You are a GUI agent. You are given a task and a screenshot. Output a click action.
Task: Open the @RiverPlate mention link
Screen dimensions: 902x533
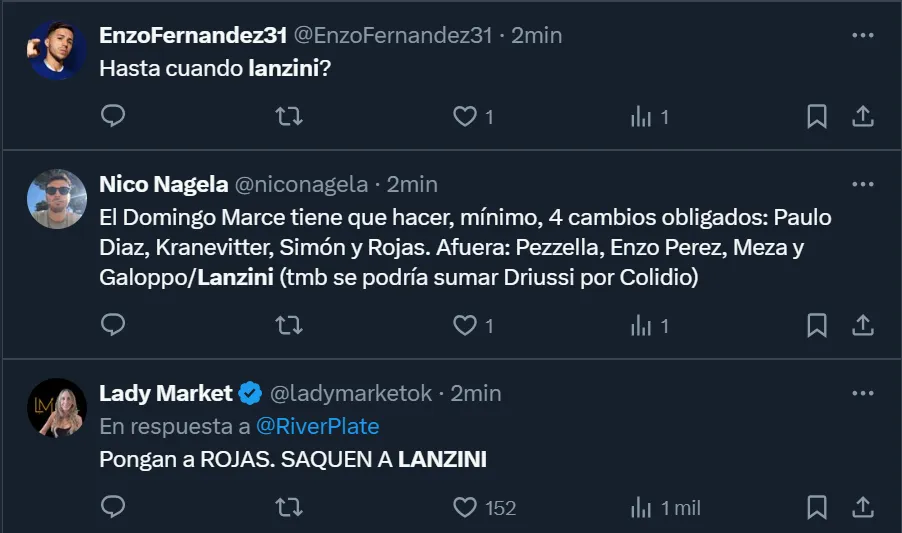[318, 426]
